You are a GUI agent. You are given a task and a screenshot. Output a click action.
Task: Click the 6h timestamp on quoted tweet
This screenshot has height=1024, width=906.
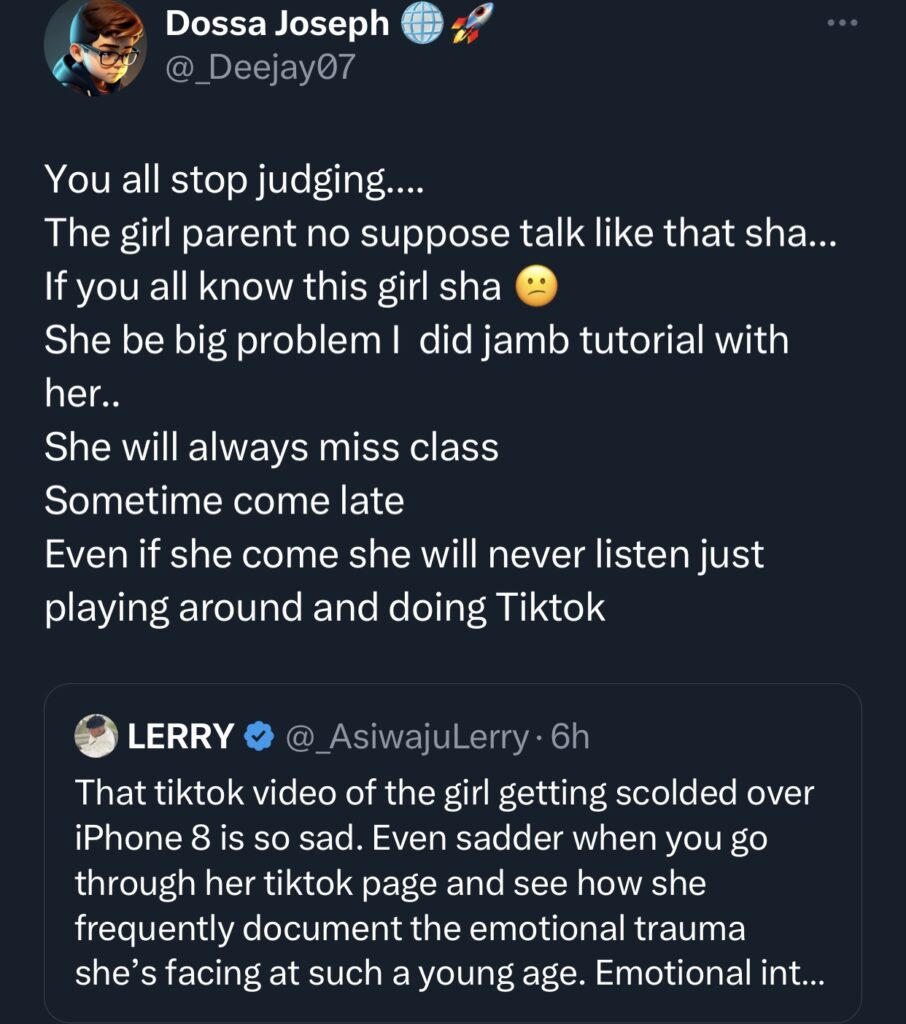coord(570,738)
